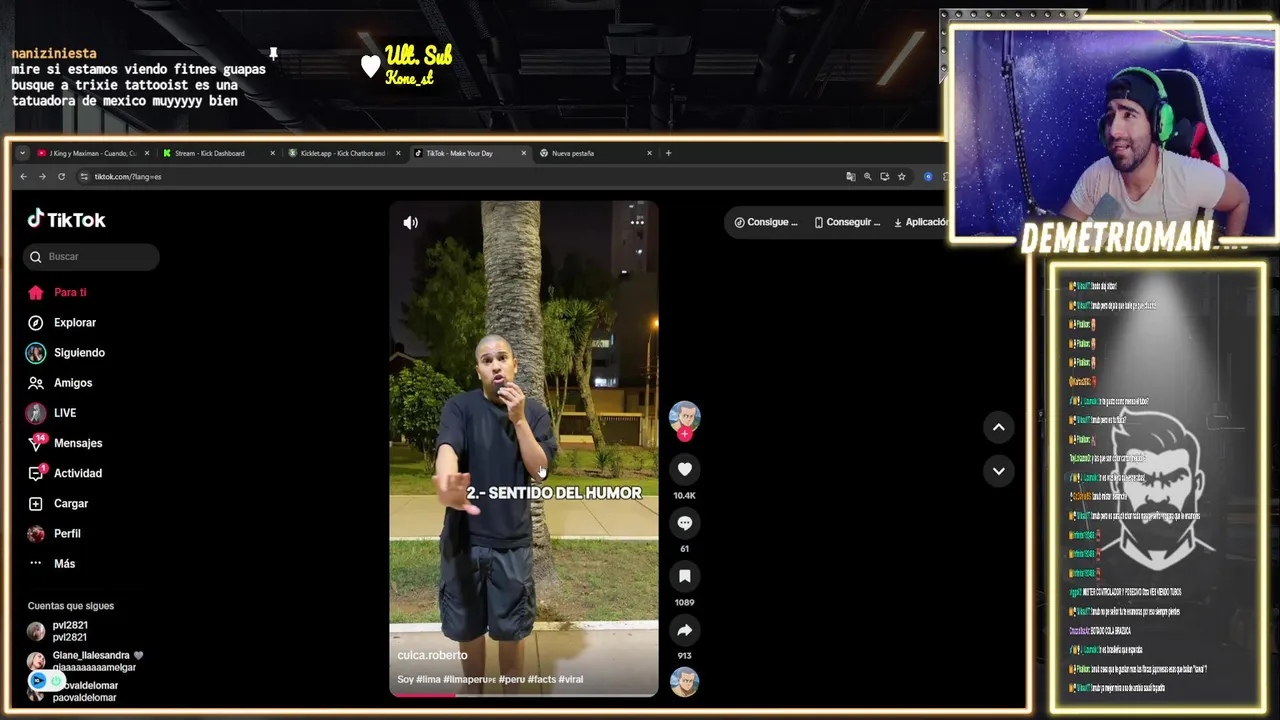Go to next video with down arrow
Screen dimensions: 1280x720
click(x=998, y=471)
